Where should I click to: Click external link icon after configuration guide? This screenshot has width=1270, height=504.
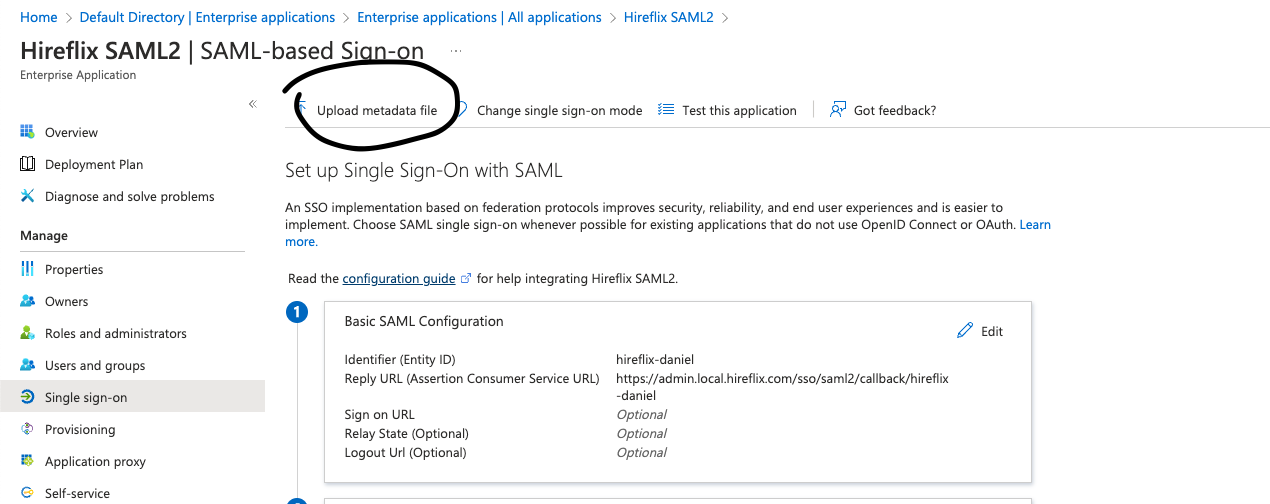466,279
